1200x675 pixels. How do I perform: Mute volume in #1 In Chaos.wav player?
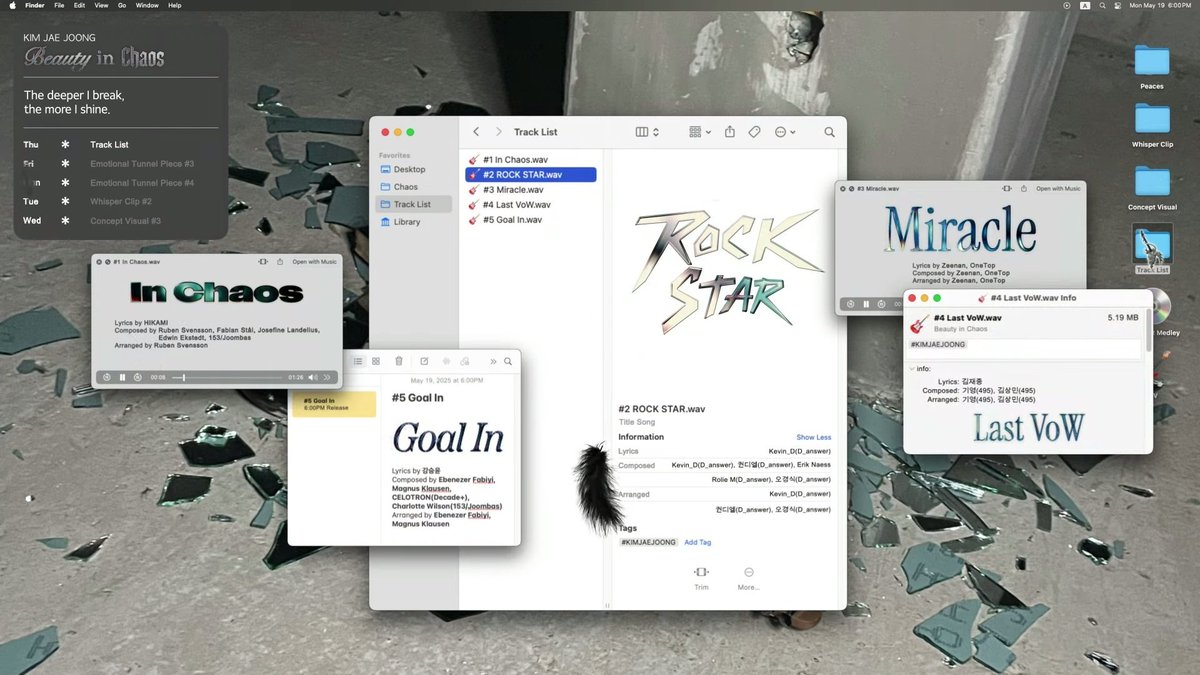pyautogui.click(x=313, y=377)
